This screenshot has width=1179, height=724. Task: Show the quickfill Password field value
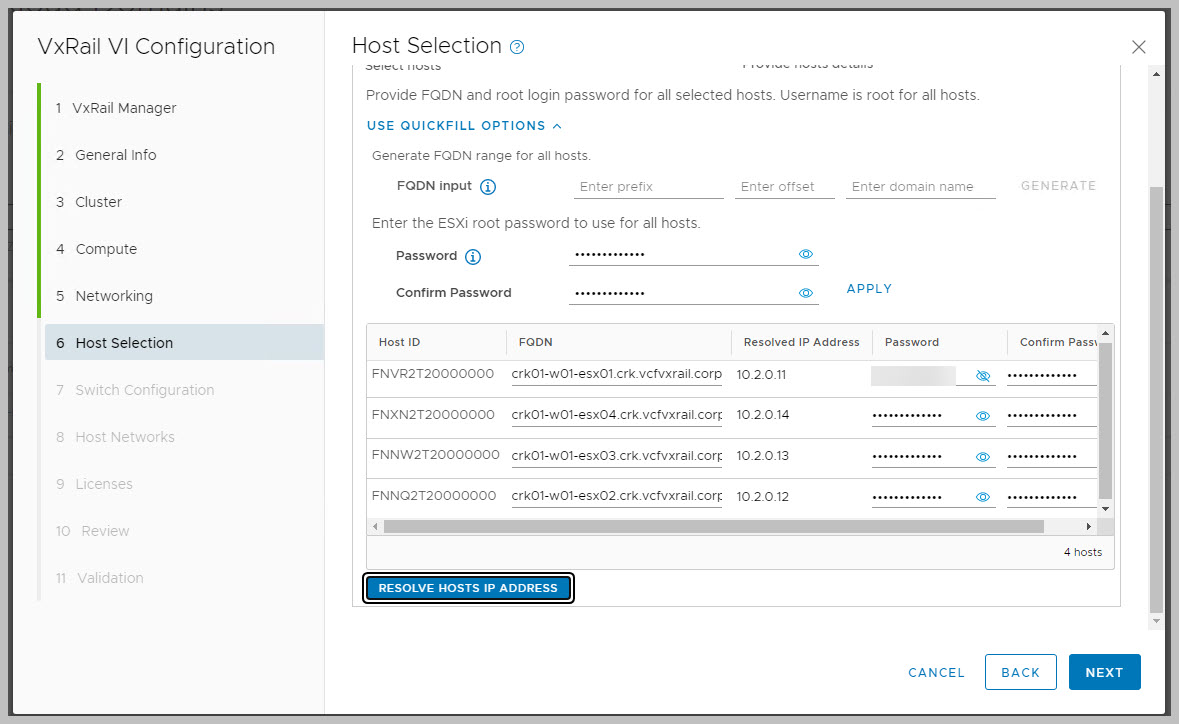click(806, 255)
